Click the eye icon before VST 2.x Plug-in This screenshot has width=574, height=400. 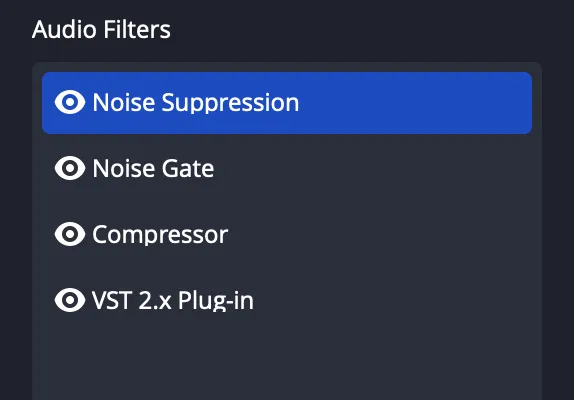pos(70,300)
